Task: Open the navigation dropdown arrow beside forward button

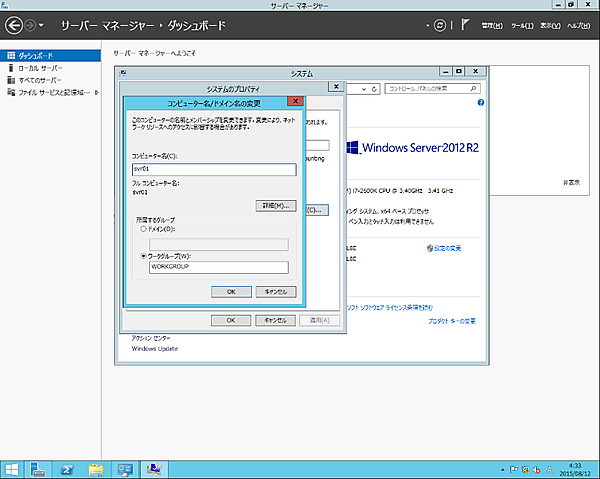Action: pos(42,24)
